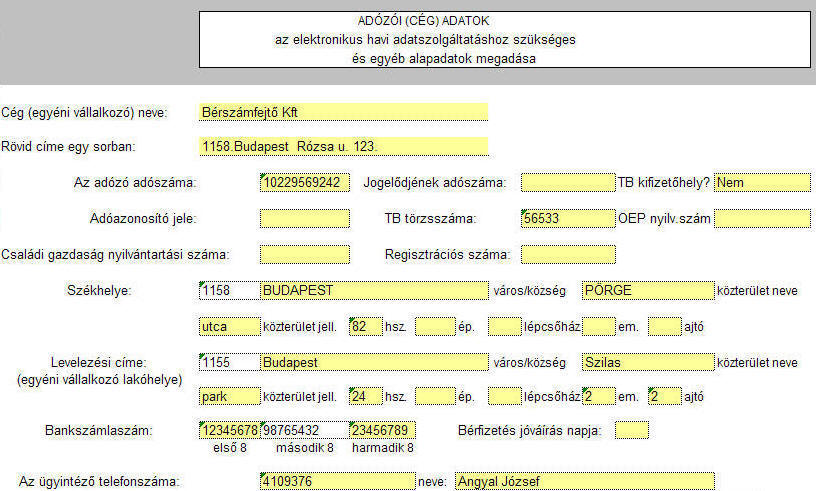Click the 'első 8' caption under the account number
Viewport: 816px width, 491px height.
click(x=230, y=448)
